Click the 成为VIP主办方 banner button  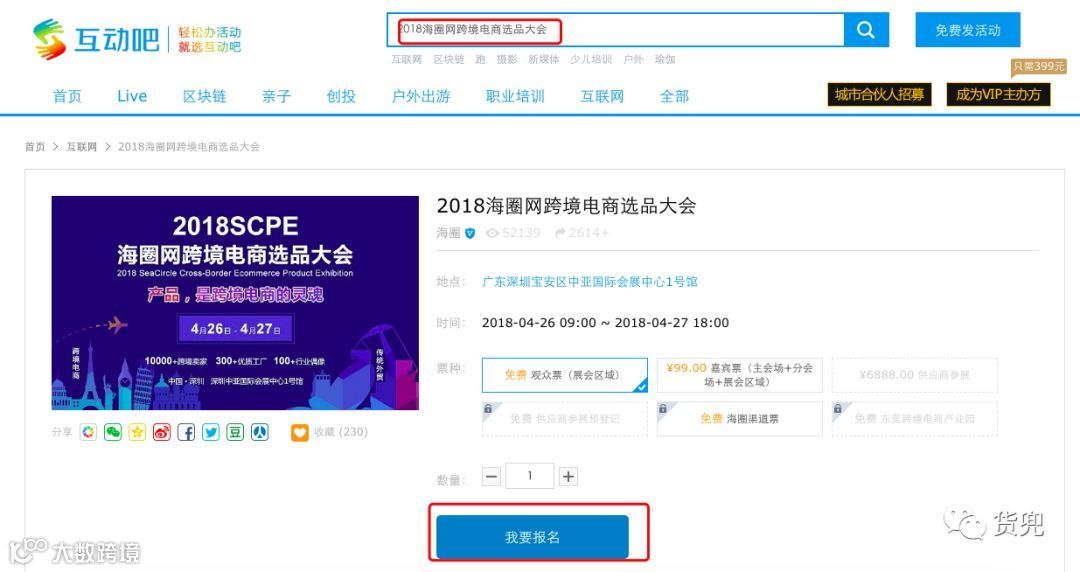point(999,94)
